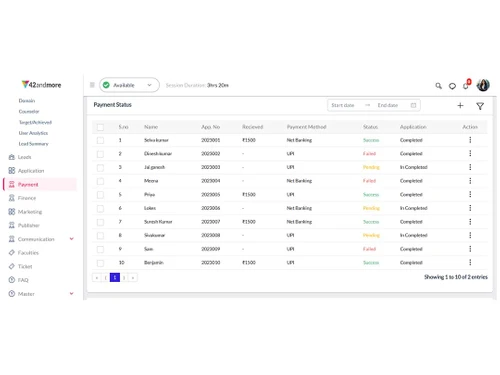This screenshot has height=375, width=500.
Task: Open the Counselor sidebar submenu item
Action: click(29, 111)
